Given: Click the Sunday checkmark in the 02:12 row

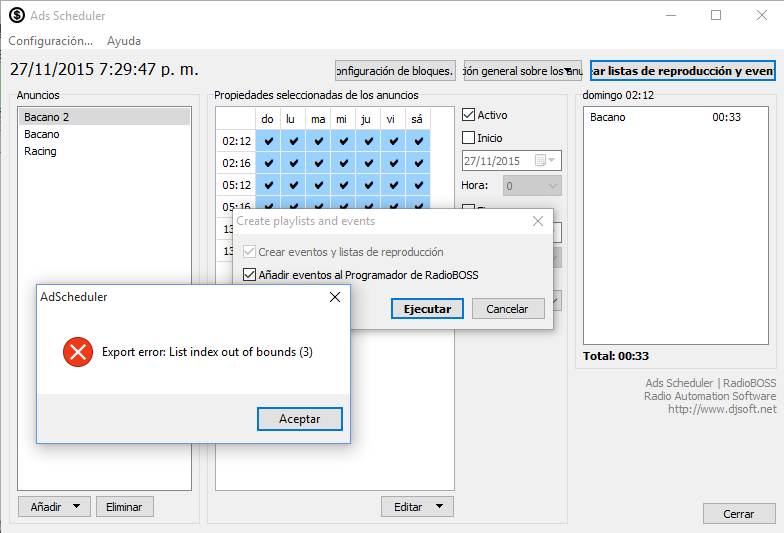Looking at the screenshot, I should click(267, 141).
